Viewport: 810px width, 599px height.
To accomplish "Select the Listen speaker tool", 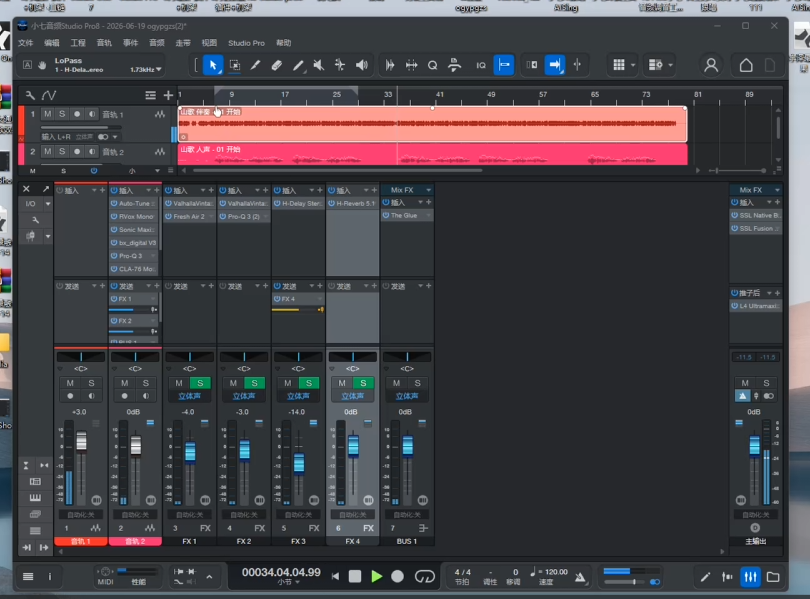I will point(362,65).
